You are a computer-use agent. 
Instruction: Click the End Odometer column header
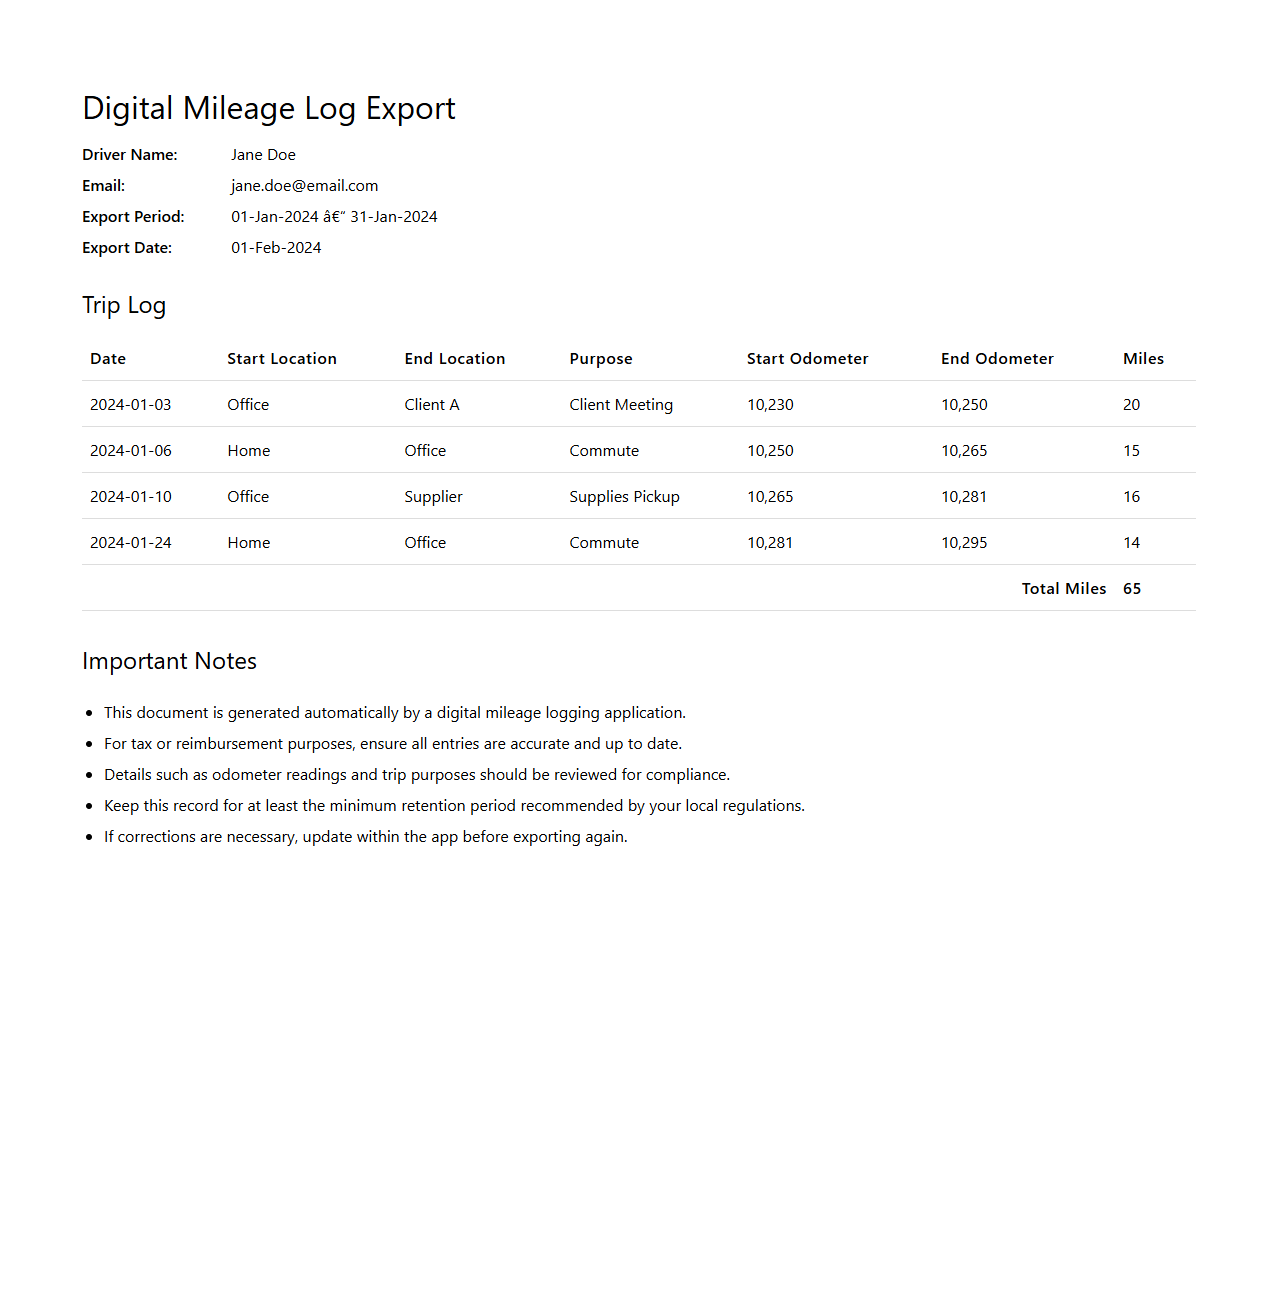(996, 359)
